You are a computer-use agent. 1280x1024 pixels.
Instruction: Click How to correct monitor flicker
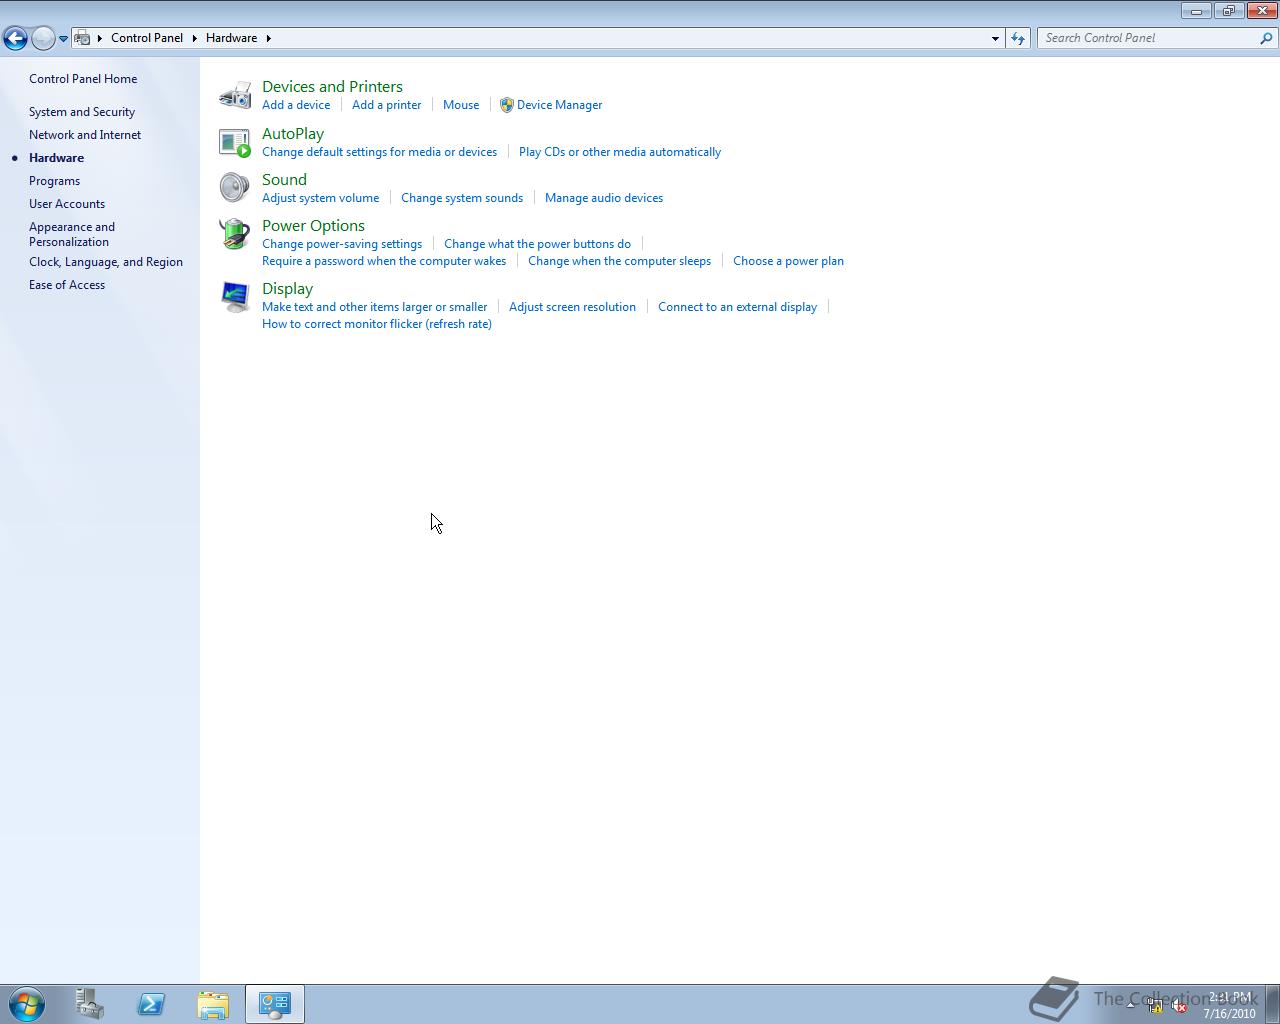[377, 324]
